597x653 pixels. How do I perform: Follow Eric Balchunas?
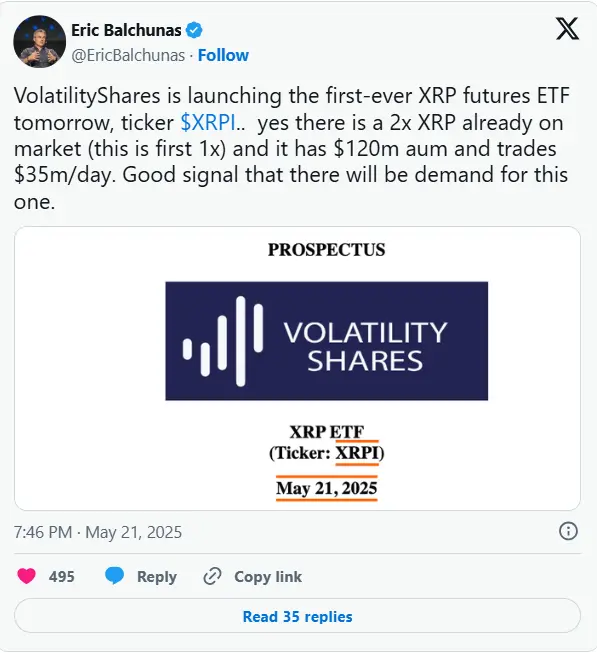[x=223, y=55]
